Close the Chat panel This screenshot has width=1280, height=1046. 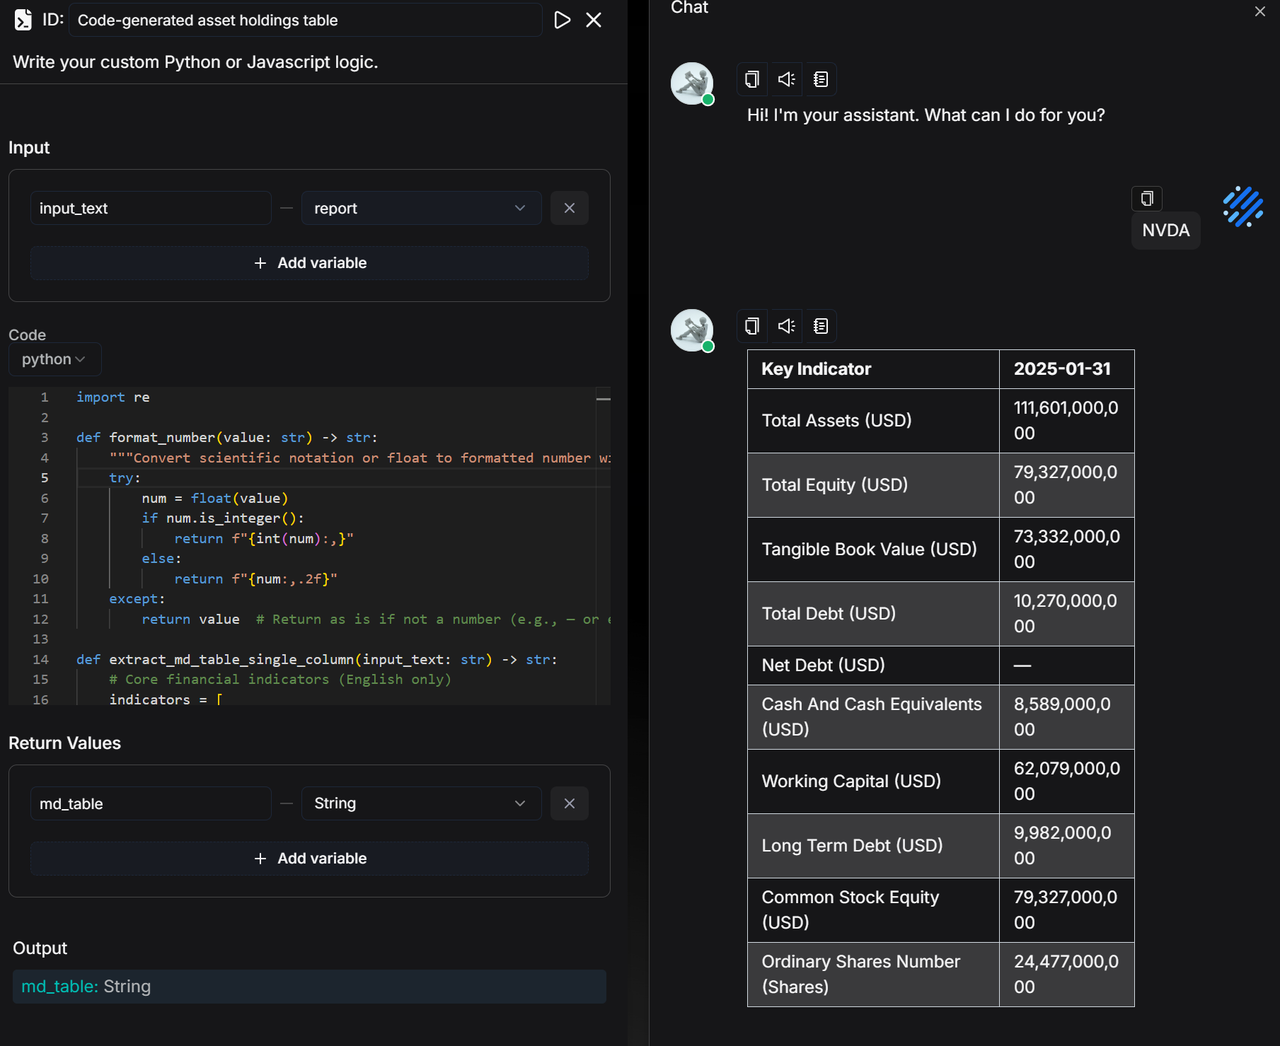(x=1260, y=11)
